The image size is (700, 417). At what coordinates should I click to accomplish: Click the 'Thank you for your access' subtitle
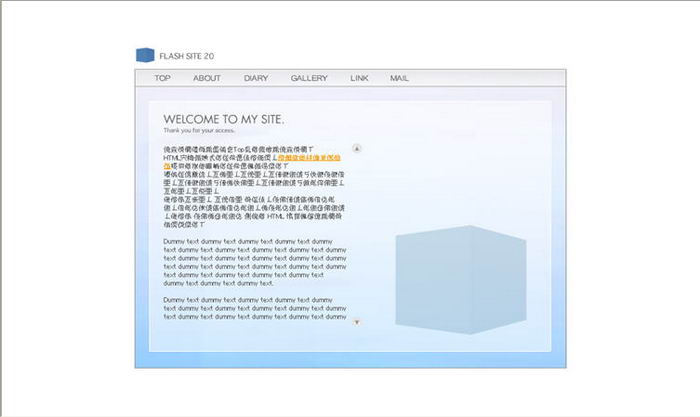tap(199, 130)
